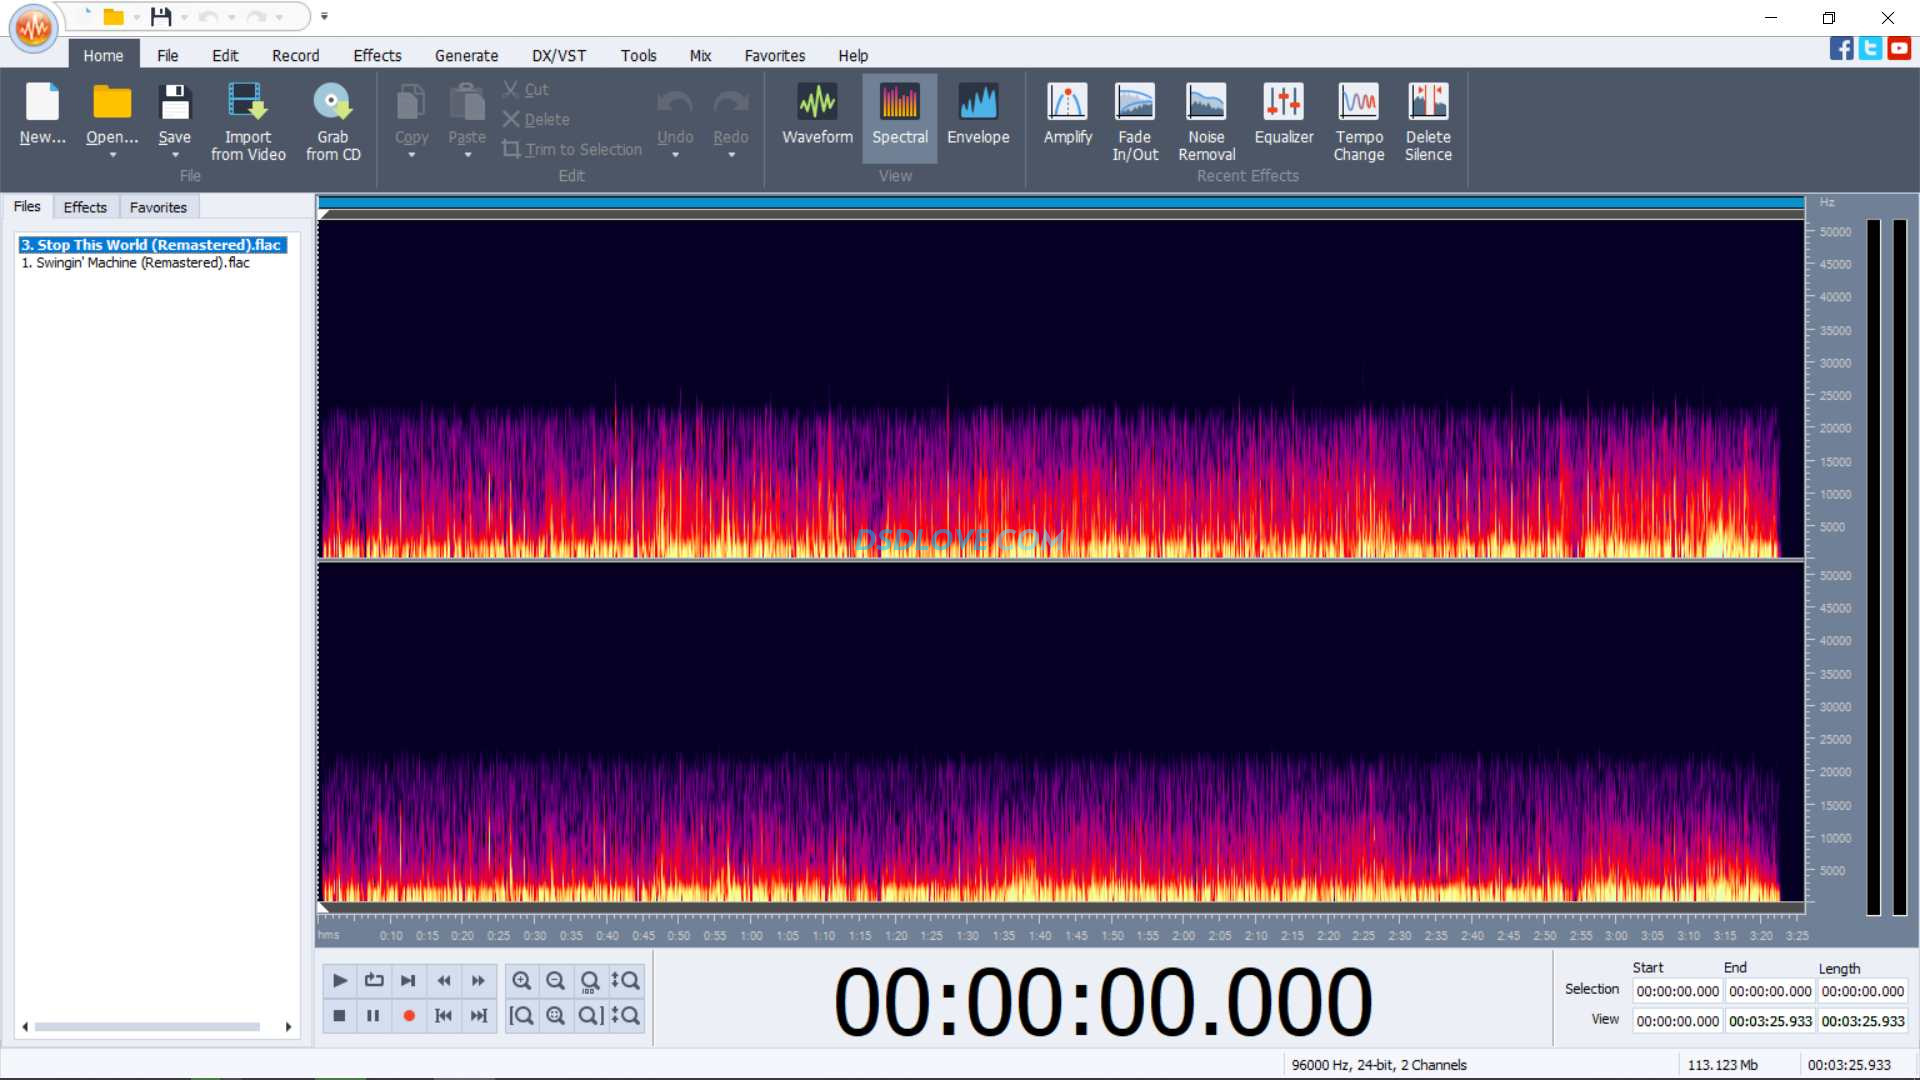
Task: Expand the Open dropdown arrow in ribbon
Action: [x=112, y=155]
